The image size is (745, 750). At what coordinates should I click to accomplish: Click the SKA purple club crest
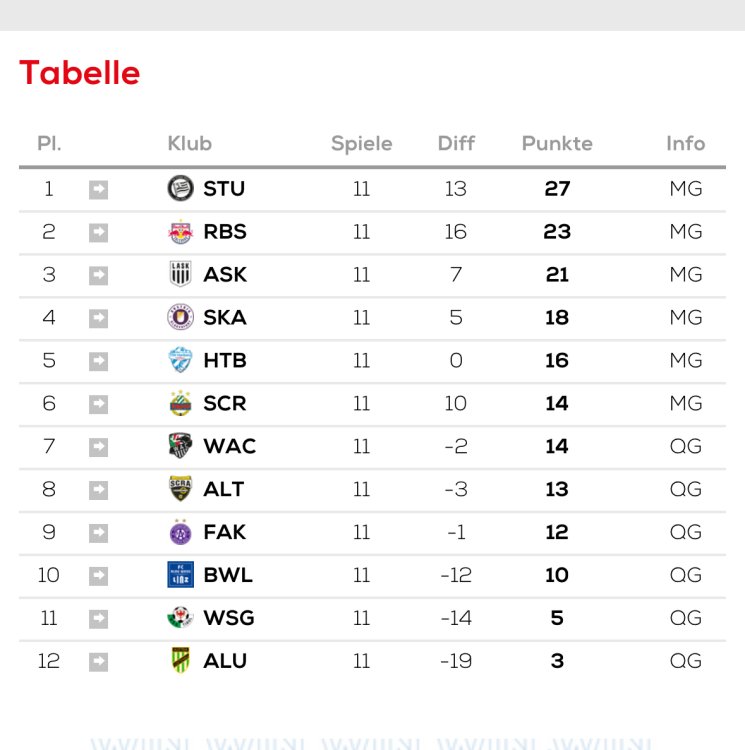pos(180,317)
